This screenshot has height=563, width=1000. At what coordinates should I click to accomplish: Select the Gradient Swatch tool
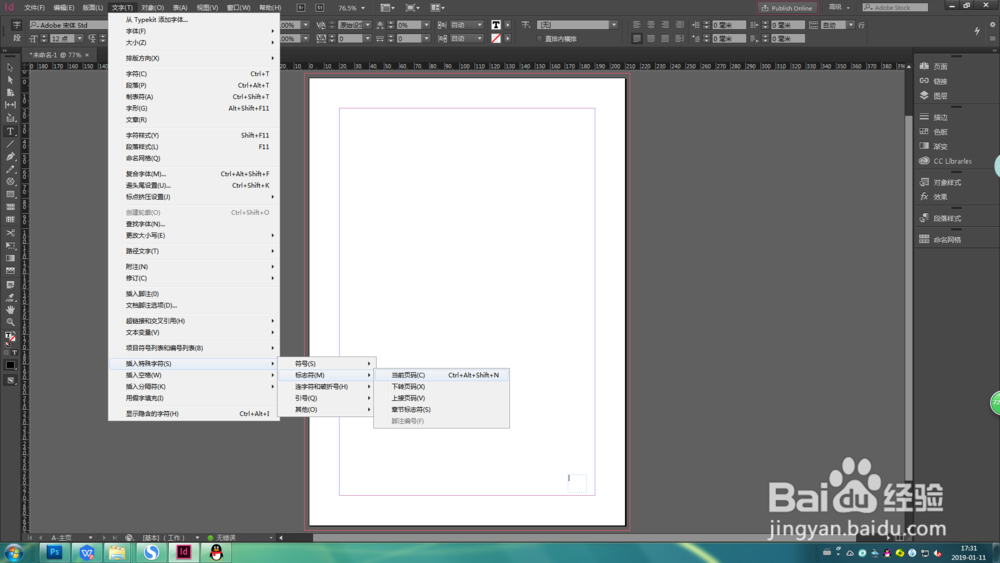pyautogui.click(x=10, y=259)
